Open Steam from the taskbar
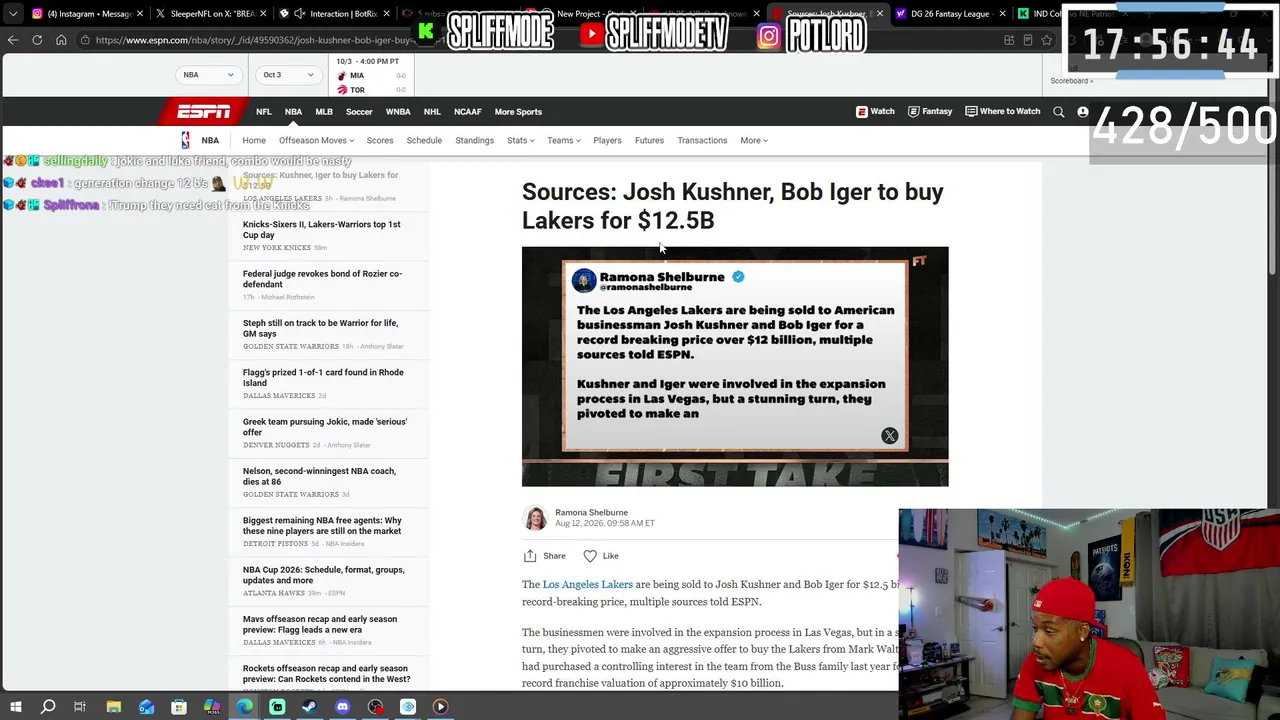 click(309, 707)
